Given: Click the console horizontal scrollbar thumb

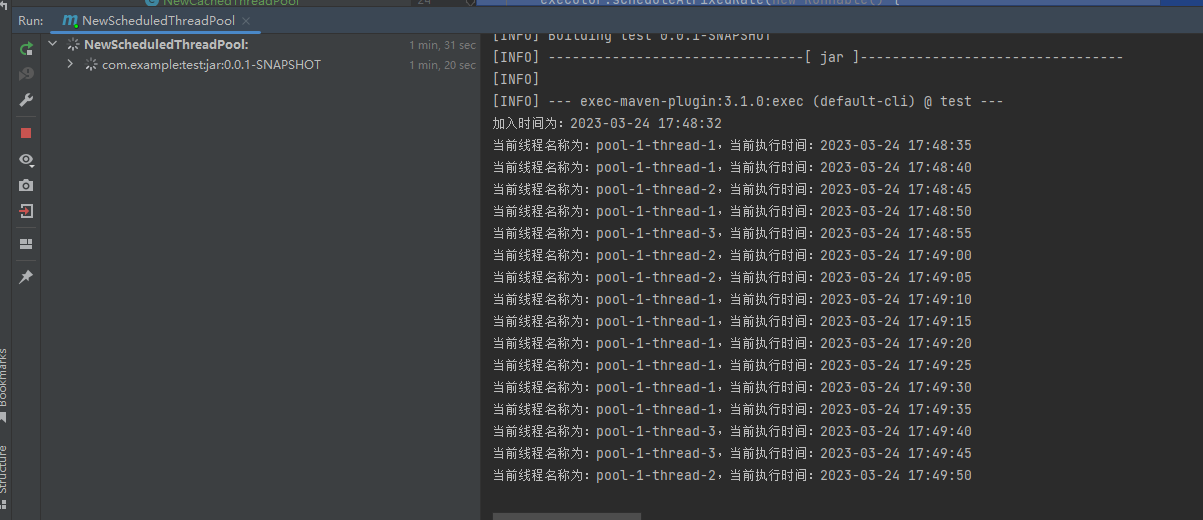Looking at the screenshot, I should click(567, 516).
